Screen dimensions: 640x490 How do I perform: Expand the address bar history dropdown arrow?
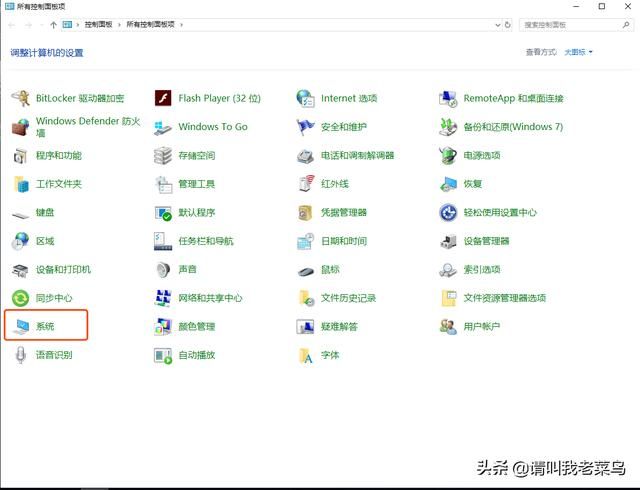pos(498,25)
